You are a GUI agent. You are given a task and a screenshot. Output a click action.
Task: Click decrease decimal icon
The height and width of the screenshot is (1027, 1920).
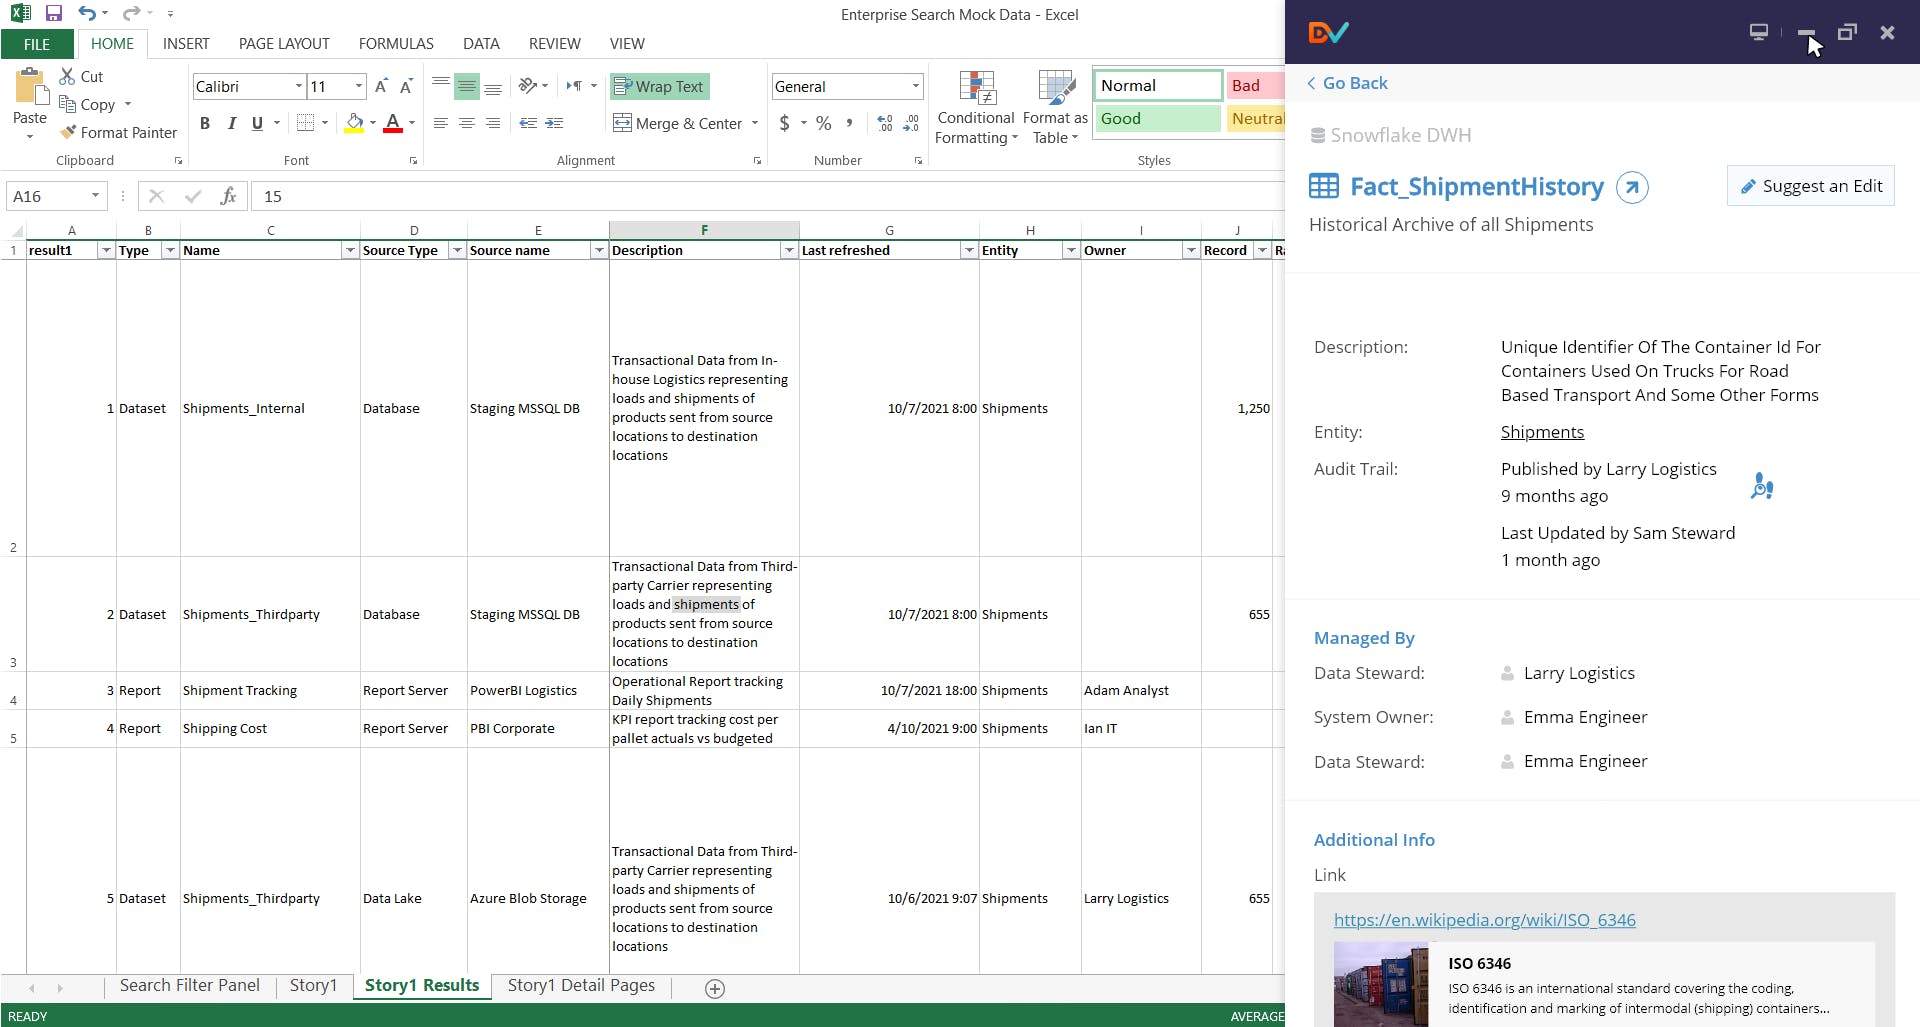[911, 123]
